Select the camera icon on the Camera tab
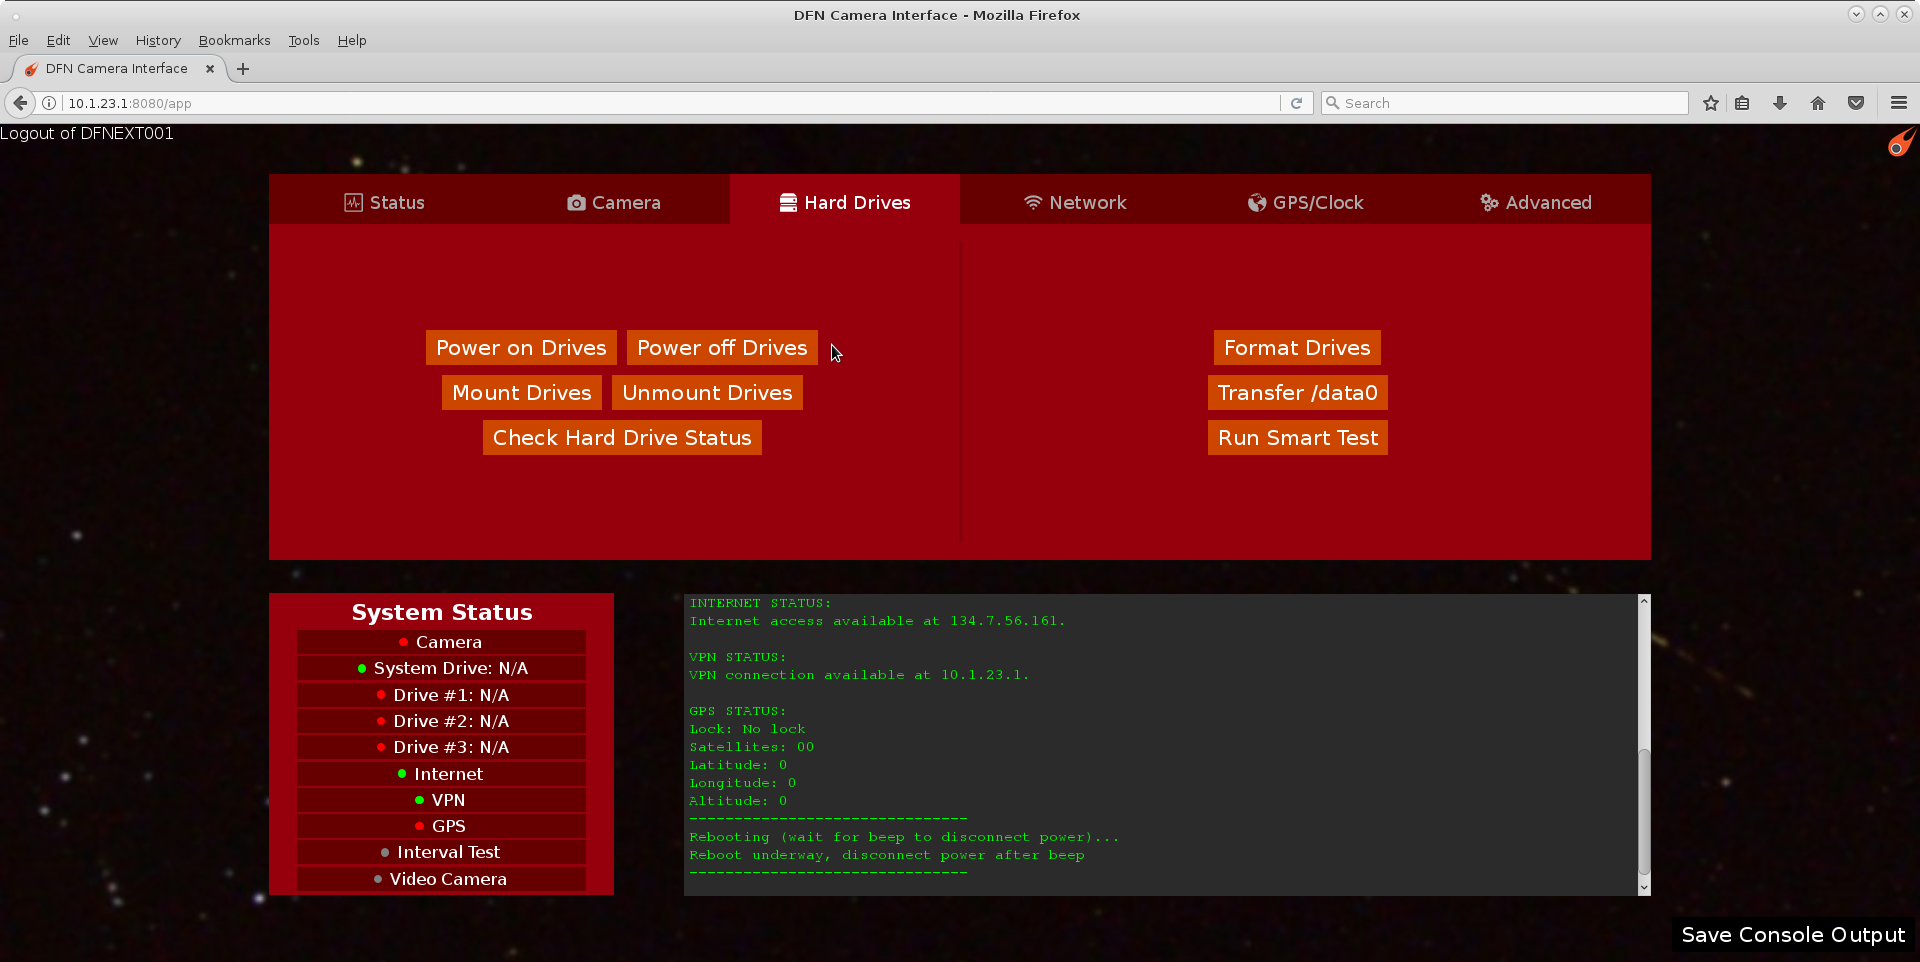This screenshot has width=1920, height=962. [576, 202]
